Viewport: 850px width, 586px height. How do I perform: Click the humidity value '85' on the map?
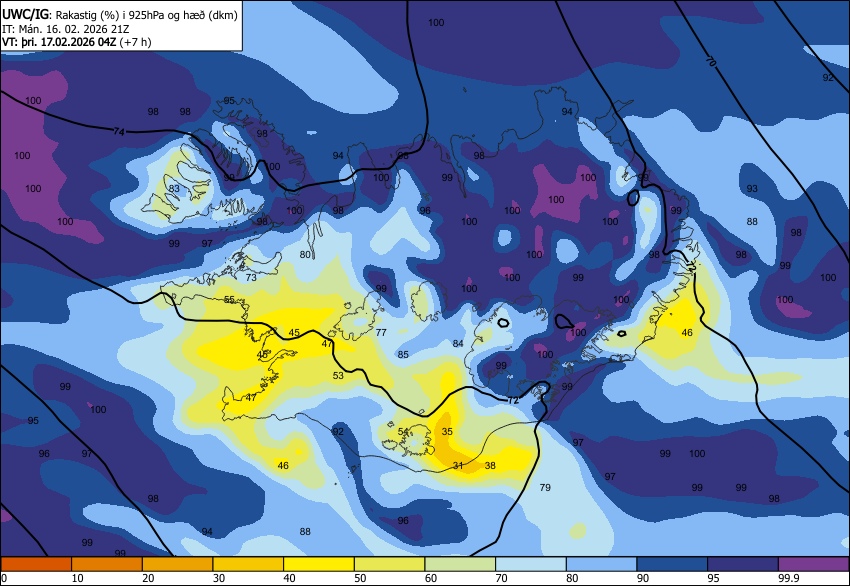pyautogui.click(x=403, y=355)
